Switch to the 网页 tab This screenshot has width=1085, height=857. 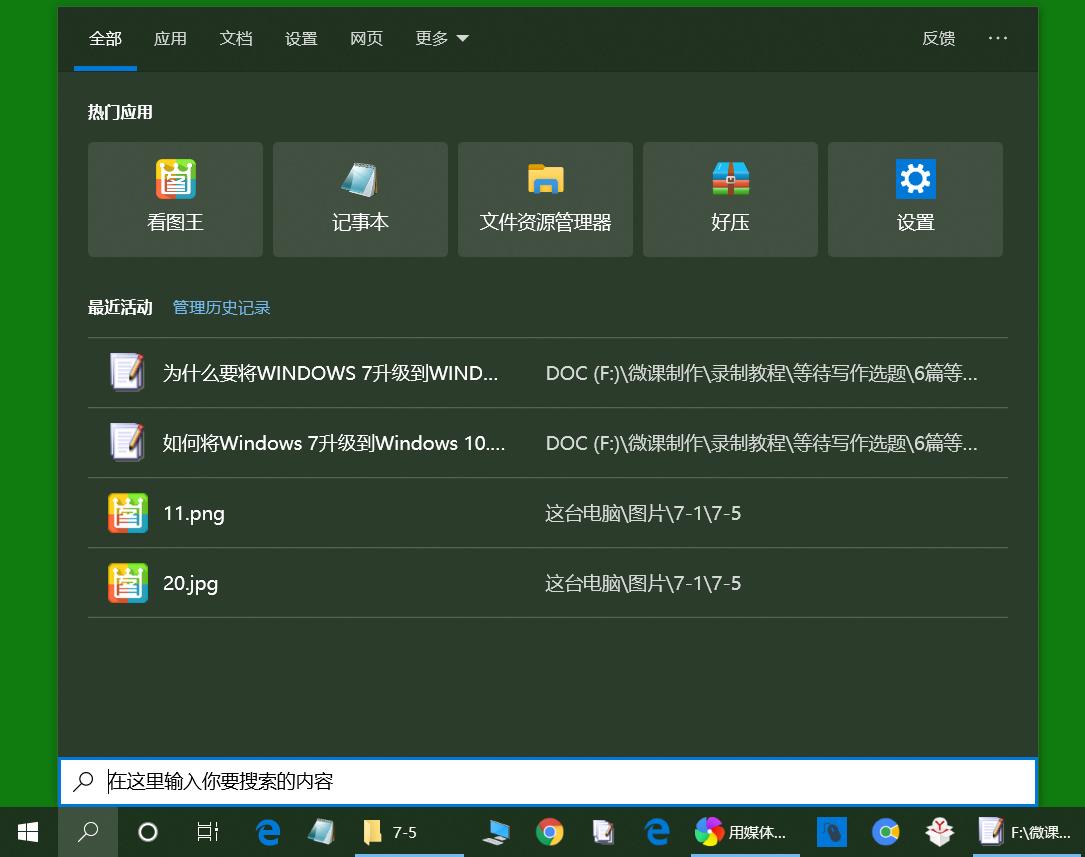tap(366, 39)
